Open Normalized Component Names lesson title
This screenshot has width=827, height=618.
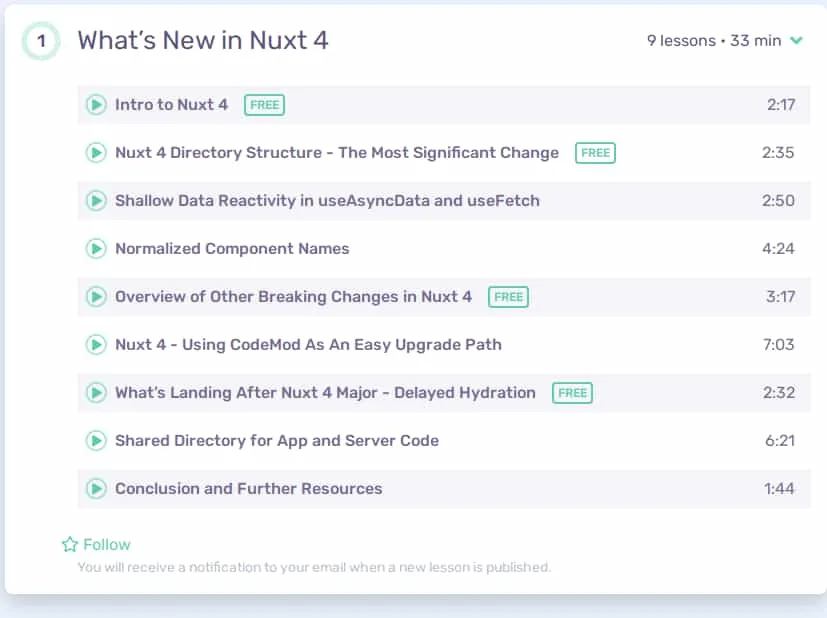232,248
